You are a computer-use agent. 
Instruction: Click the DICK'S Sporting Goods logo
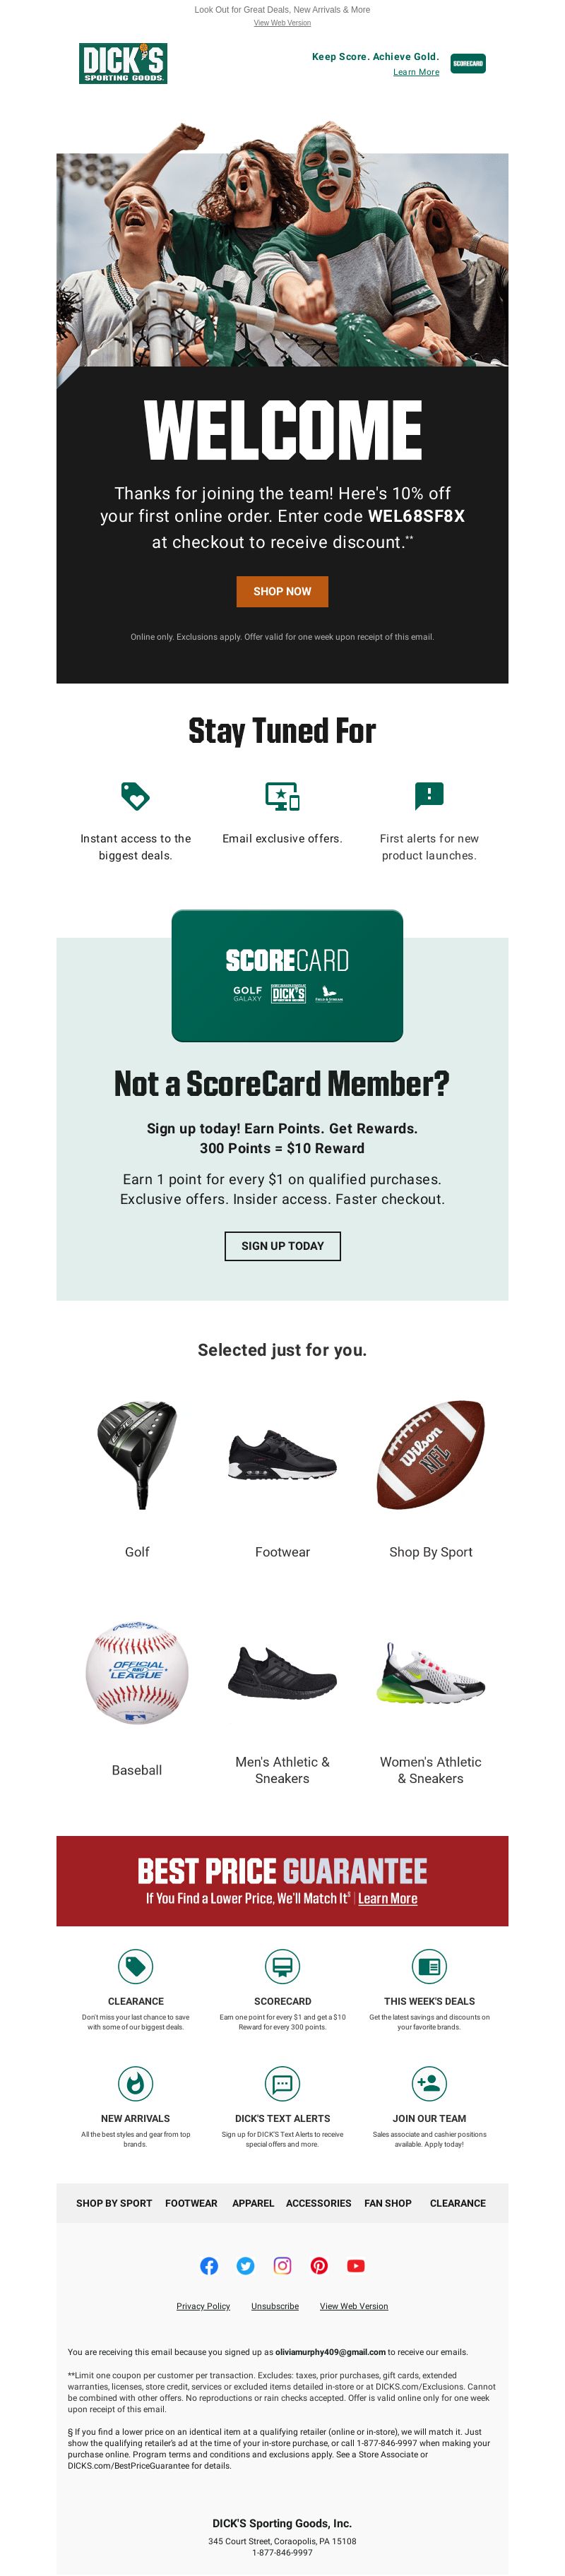click(123, 63)
